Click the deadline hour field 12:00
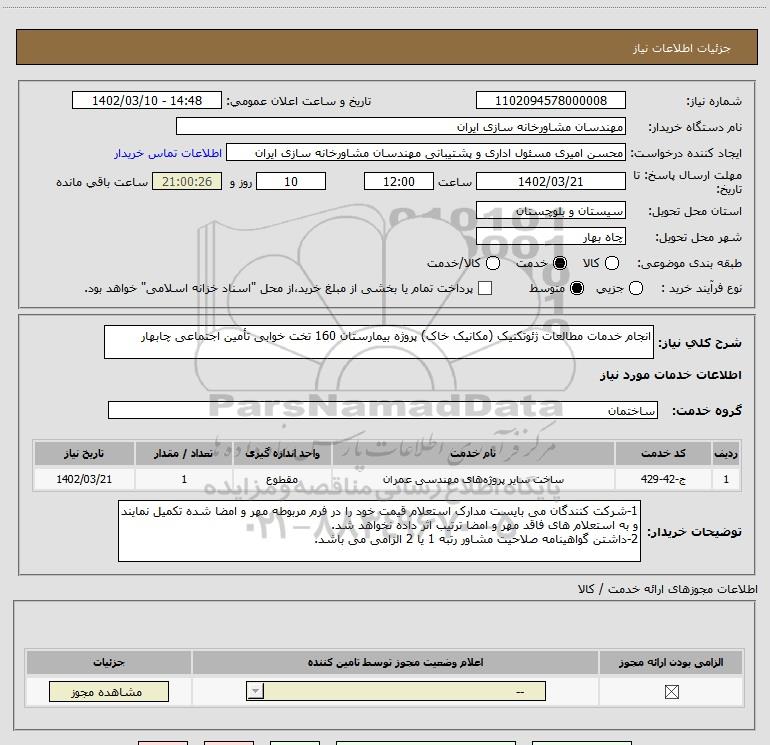This screenshot has height=745, width=770. click(399, 181)
